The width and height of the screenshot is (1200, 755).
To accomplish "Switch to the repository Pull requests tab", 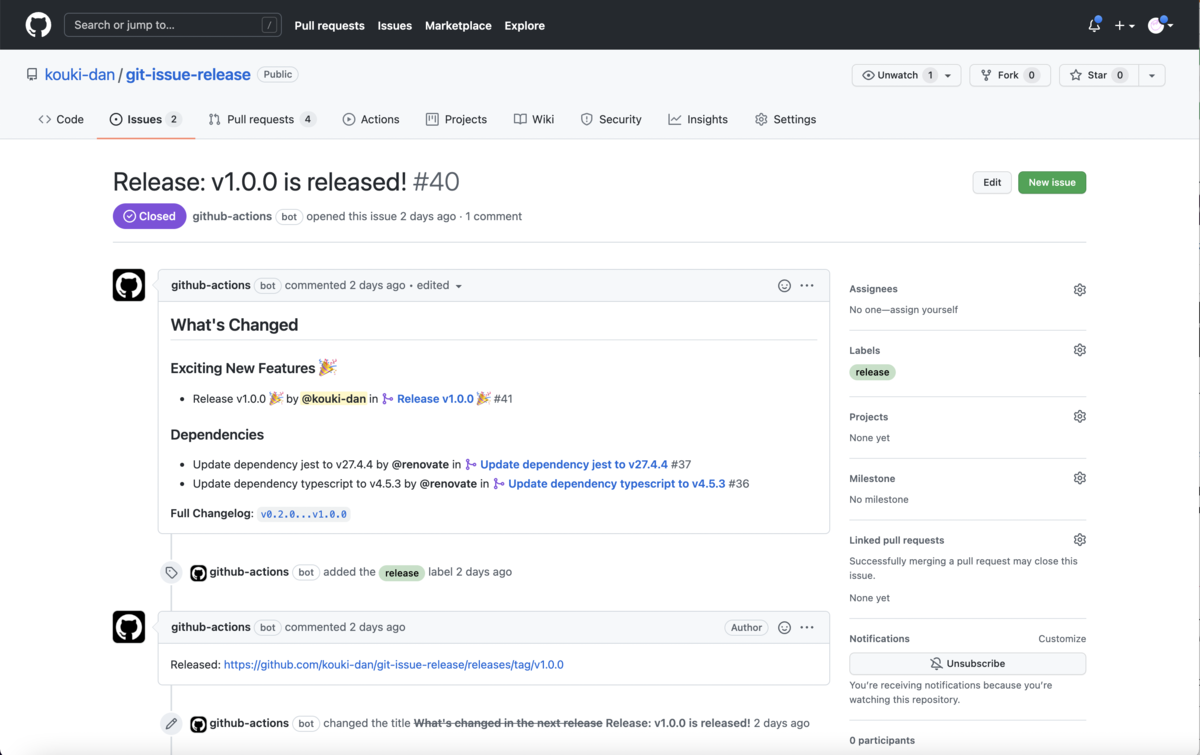I will point(261,119).
